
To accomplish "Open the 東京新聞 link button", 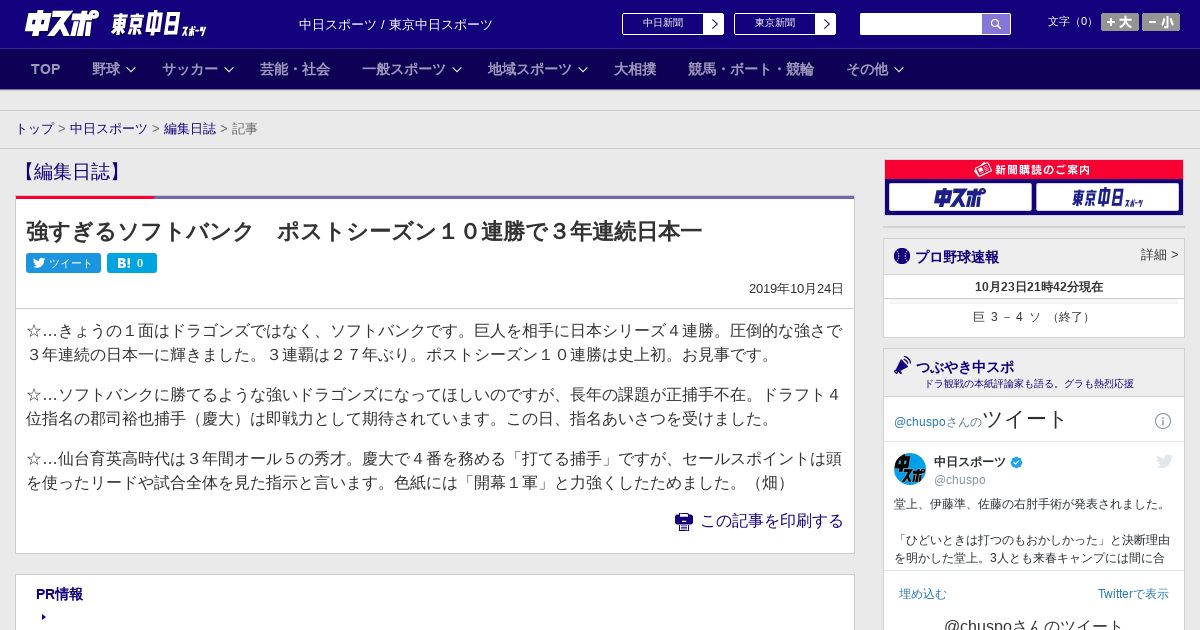I will pyautogui.click(x=775, y=24).
